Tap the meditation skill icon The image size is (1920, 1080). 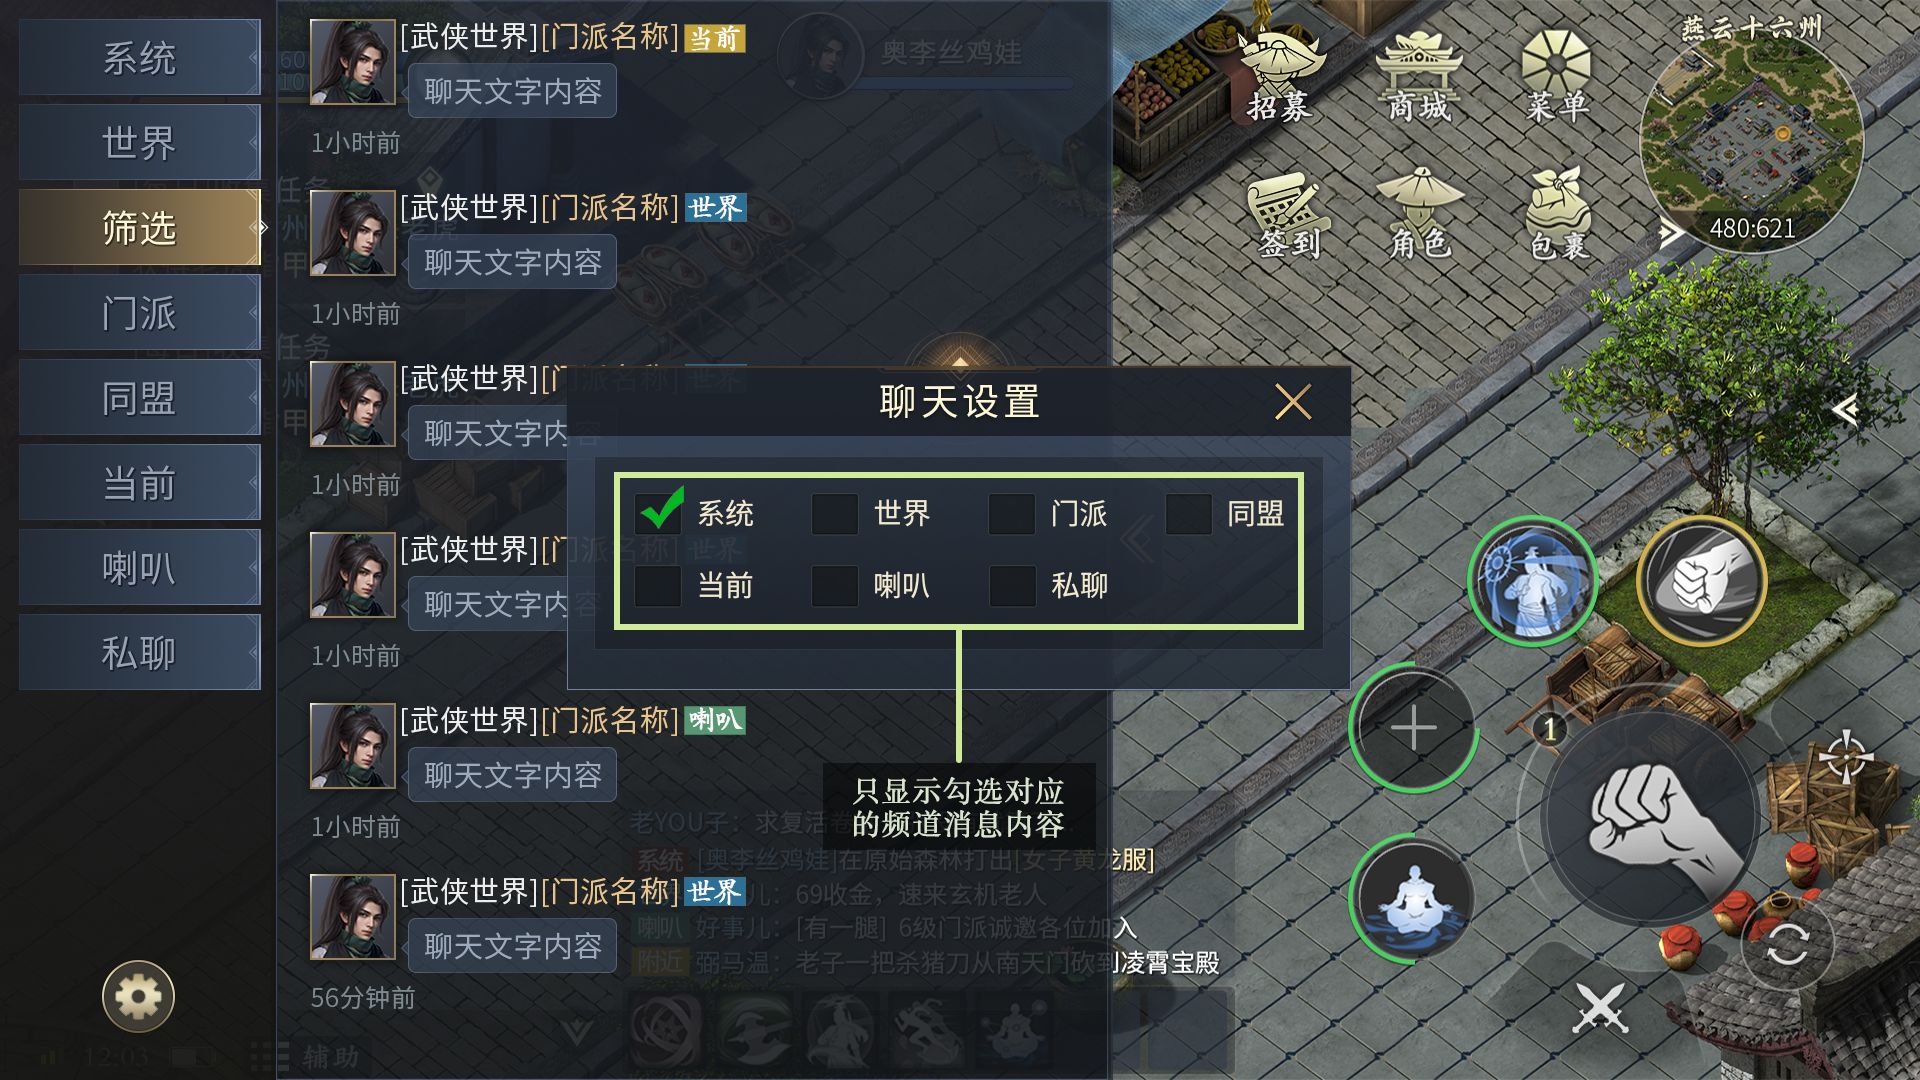tap(1413, 898)
